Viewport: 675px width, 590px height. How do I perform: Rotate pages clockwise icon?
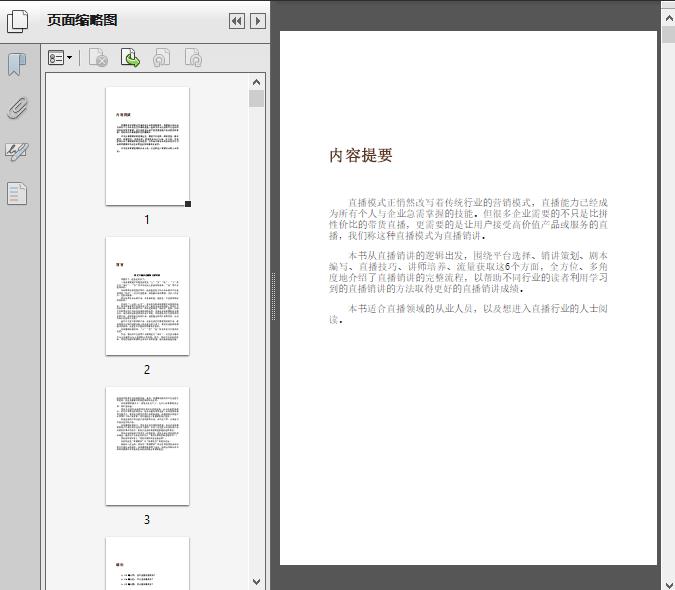(x=193, y=58)
